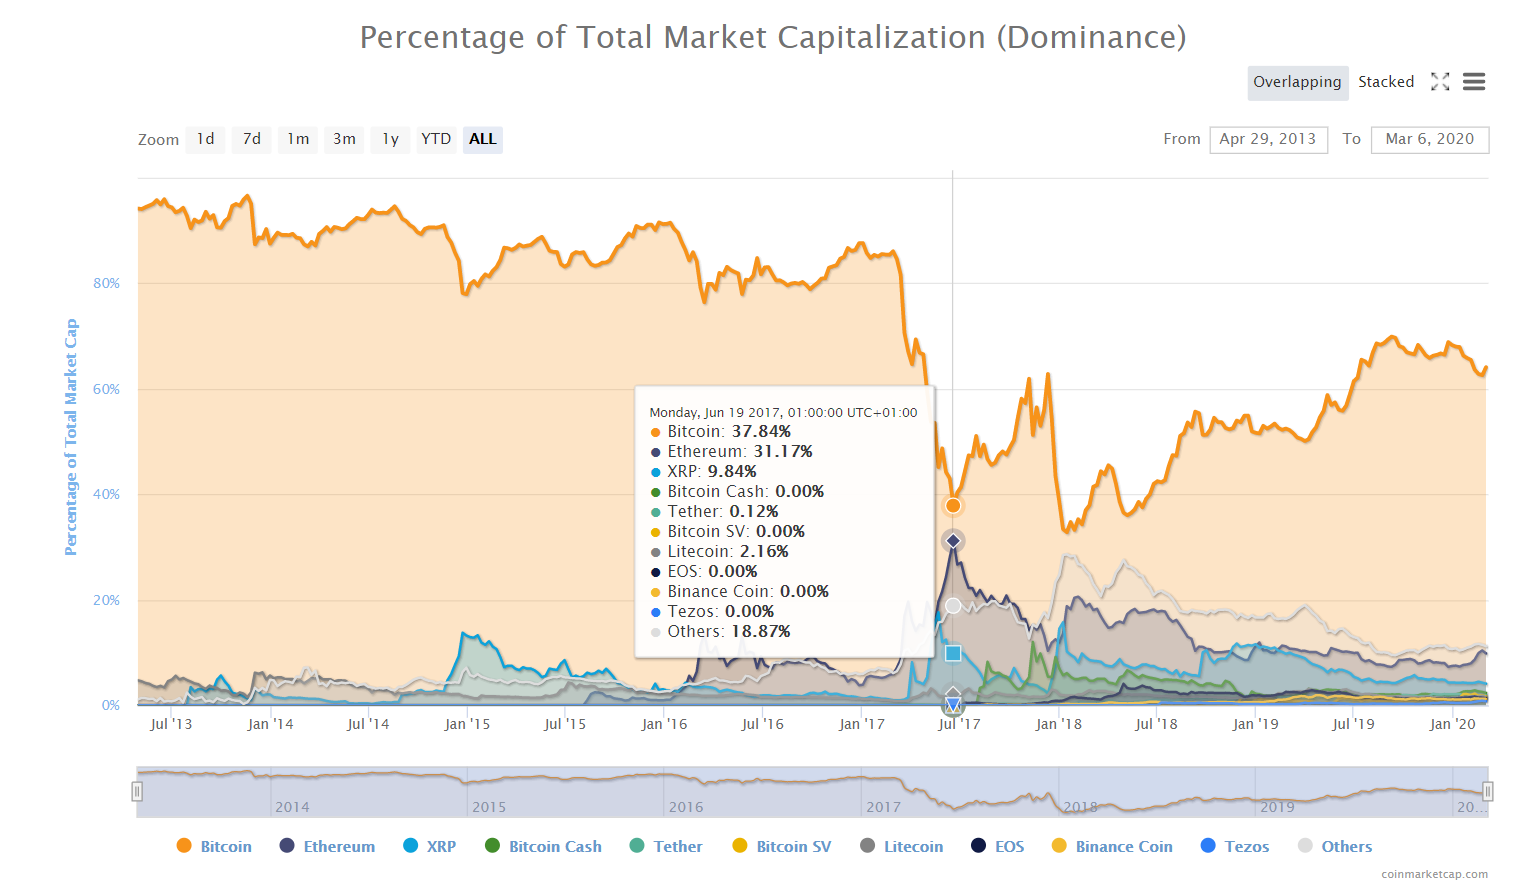
Task: Click the Litecoin 2.16% tooltip row
Action: point(720,552)
